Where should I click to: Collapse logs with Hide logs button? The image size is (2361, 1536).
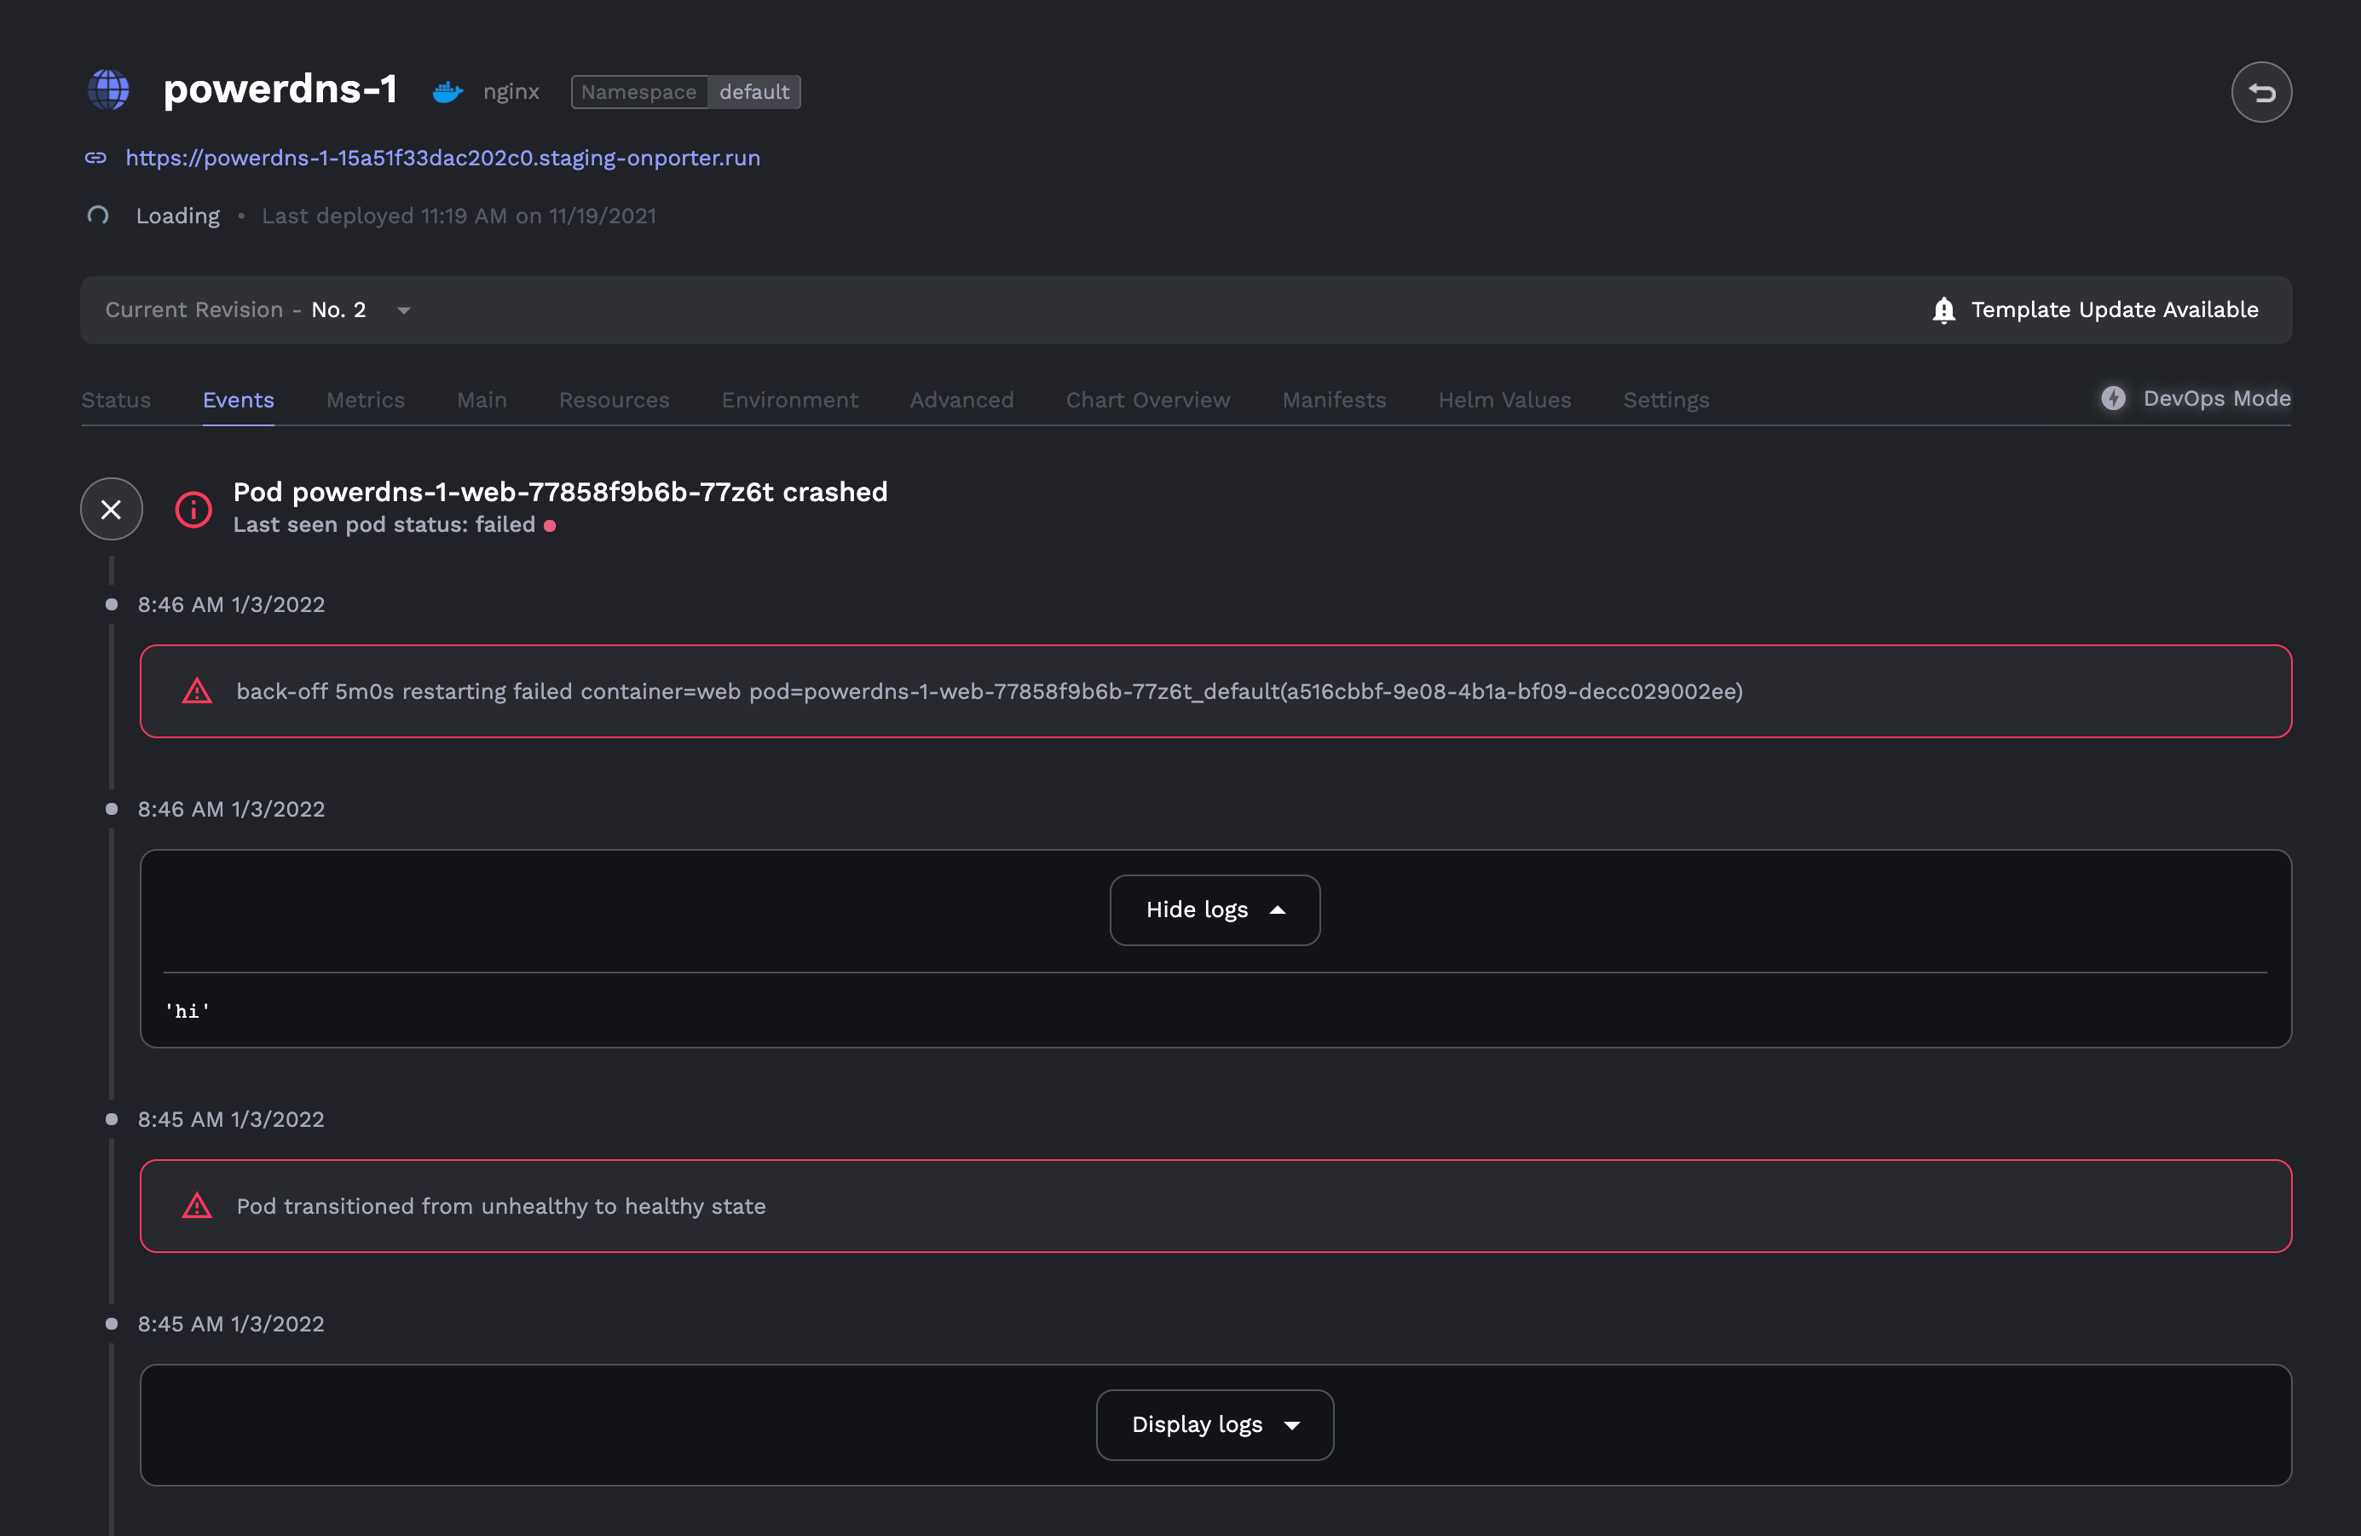coord(1214,910)
